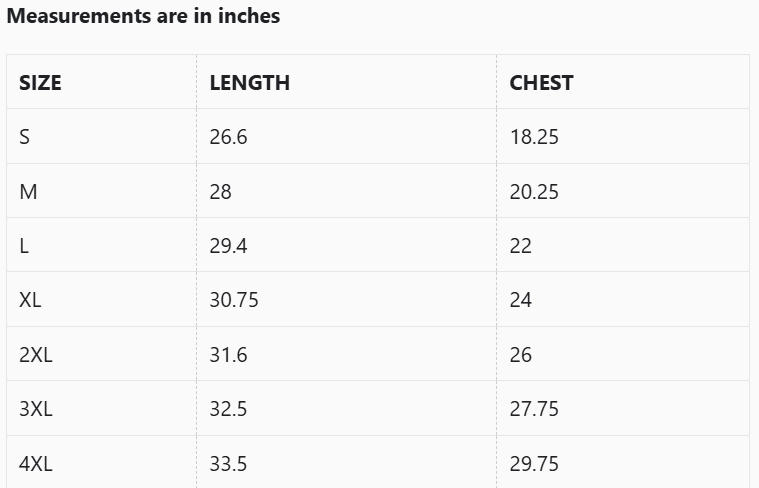Click the S size row label
Image resolution: width=759 pixels, height=488 pixels.
point(25,137)
